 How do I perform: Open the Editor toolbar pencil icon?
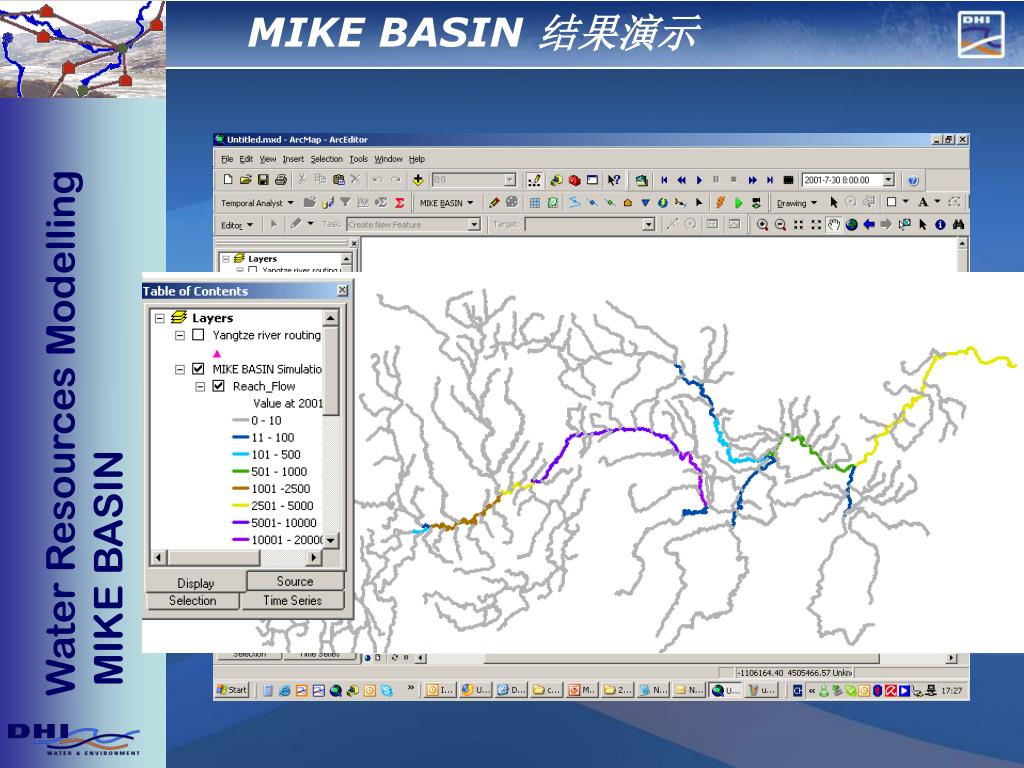[x=534, y=180]
